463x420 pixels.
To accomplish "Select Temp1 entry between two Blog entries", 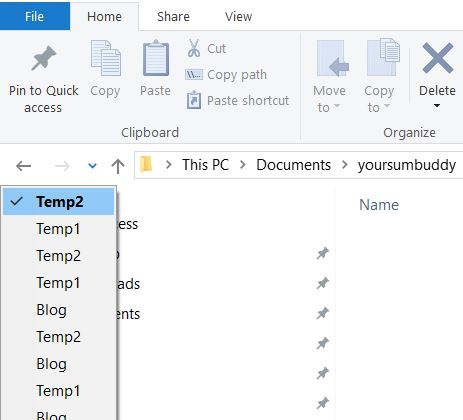I will pos(59,391).
